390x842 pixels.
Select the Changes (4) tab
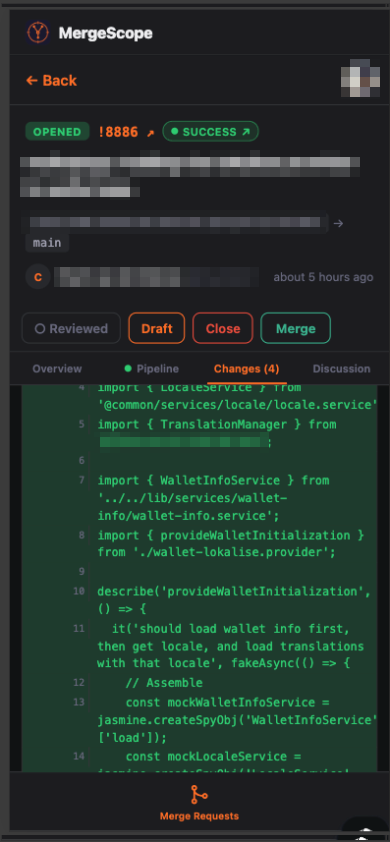click(x=247, y=369)
